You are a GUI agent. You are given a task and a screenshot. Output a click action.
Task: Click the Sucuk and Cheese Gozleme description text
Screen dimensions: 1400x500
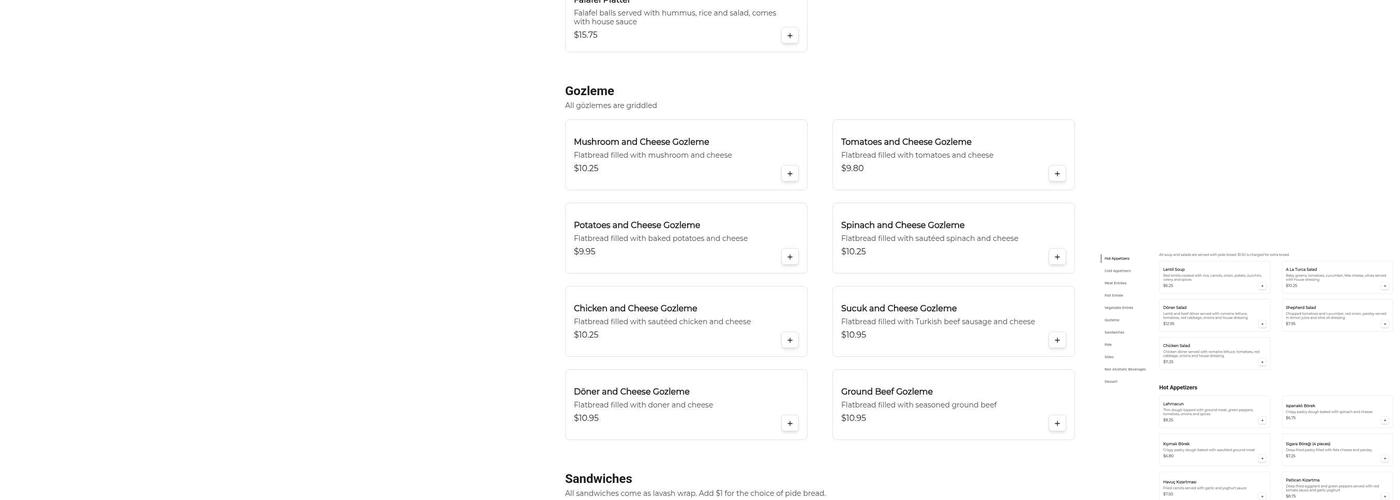pos(937,322)
